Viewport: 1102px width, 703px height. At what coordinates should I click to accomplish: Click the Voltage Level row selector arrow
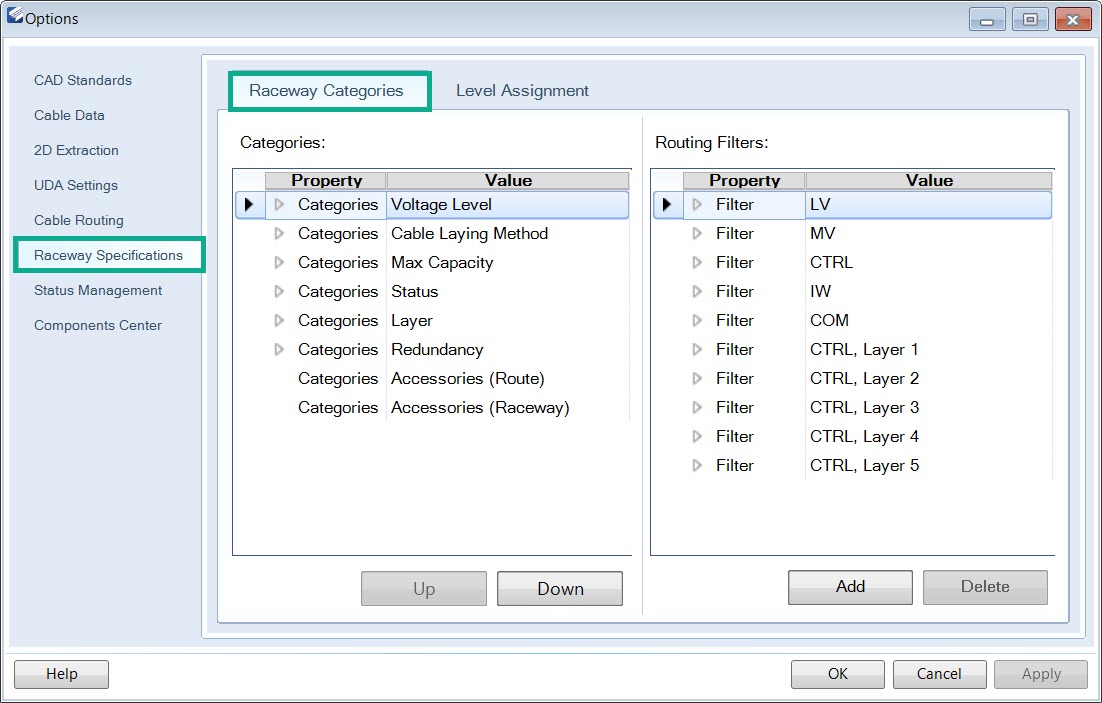(249, 205)
